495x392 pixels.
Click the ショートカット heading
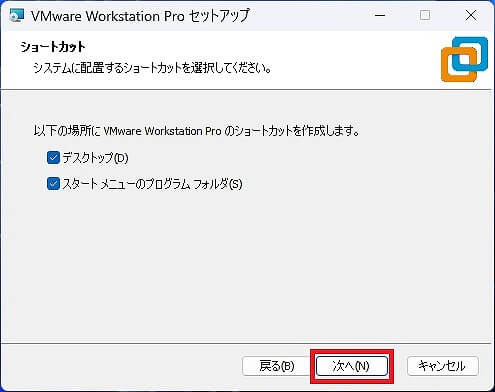pyautogui.click(x=53, y=47)
